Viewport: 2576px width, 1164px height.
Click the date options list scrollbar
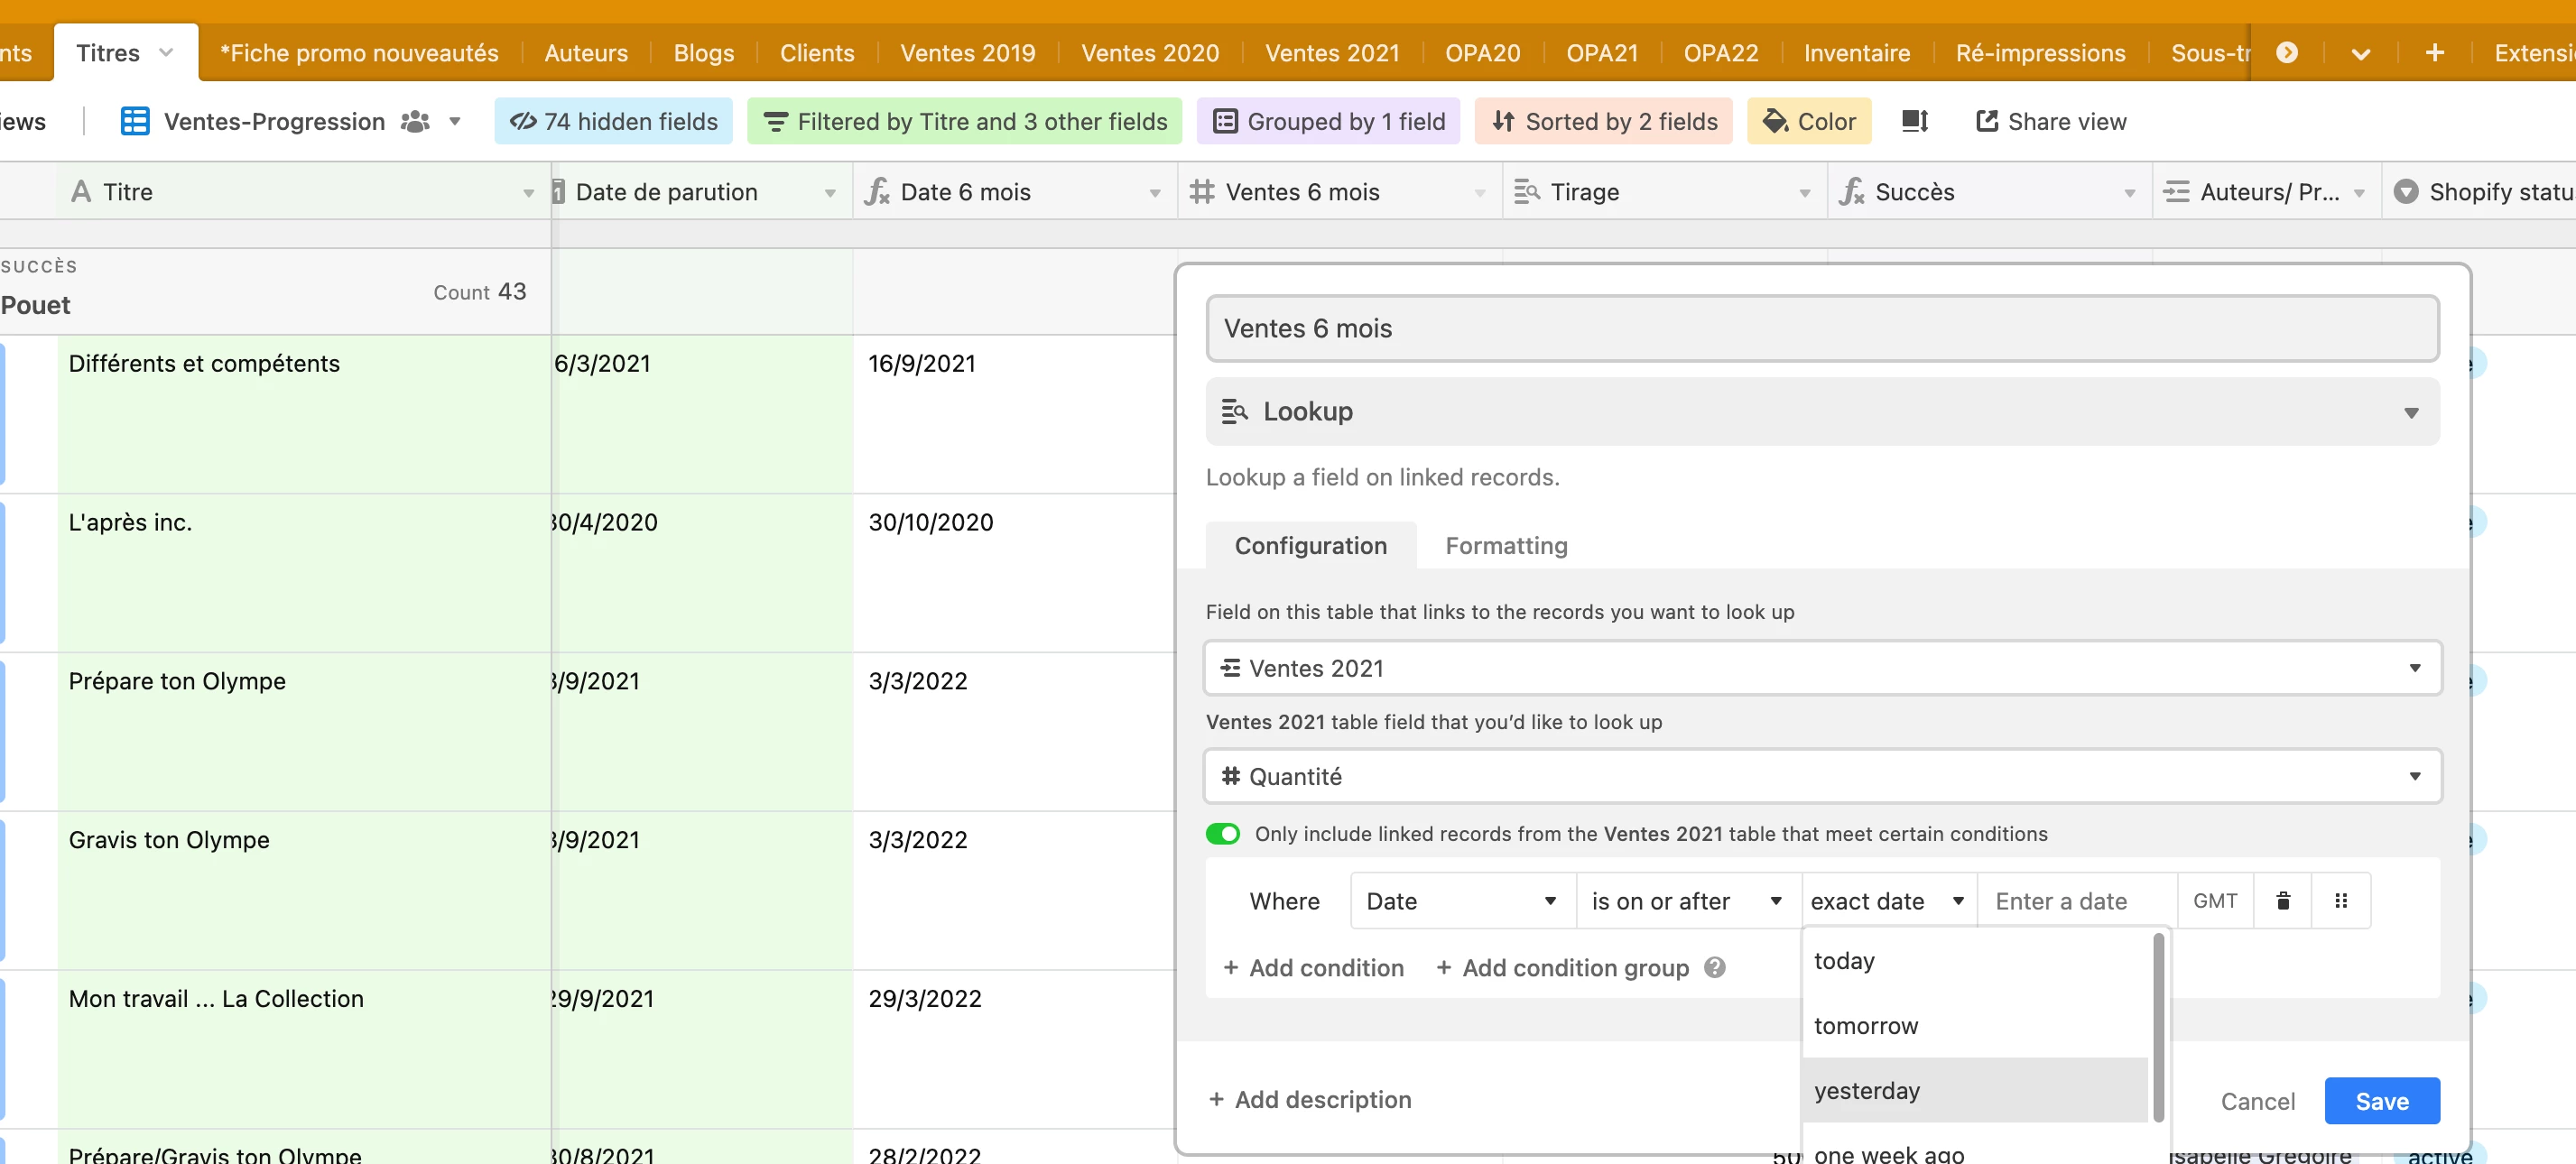tap(2158, 1028)
